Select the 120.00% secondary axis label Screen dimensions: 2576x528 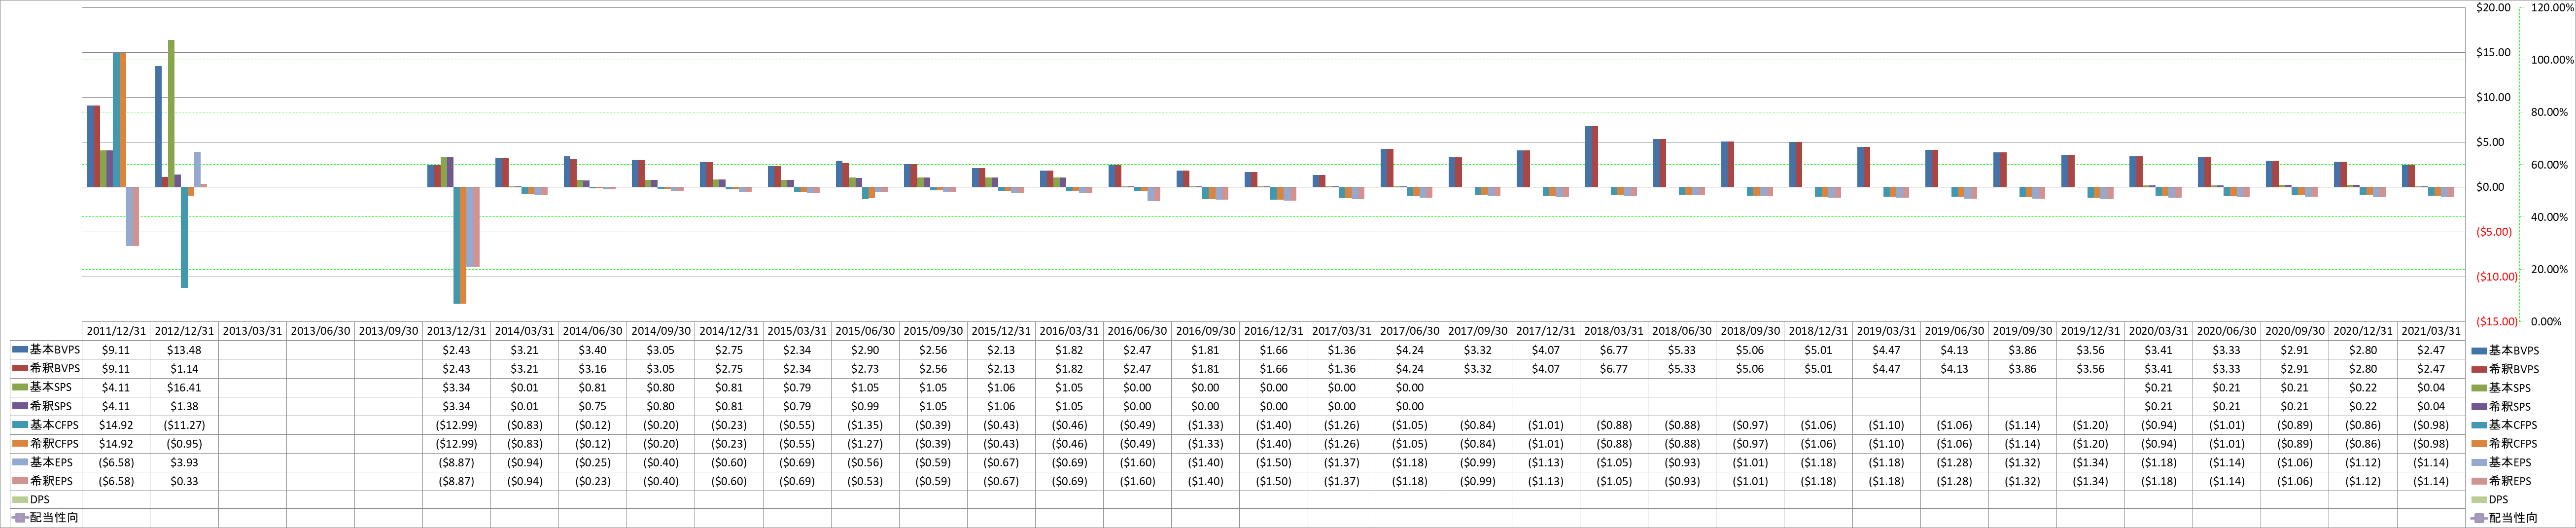pyautogui.click(x=2552, y=8)
